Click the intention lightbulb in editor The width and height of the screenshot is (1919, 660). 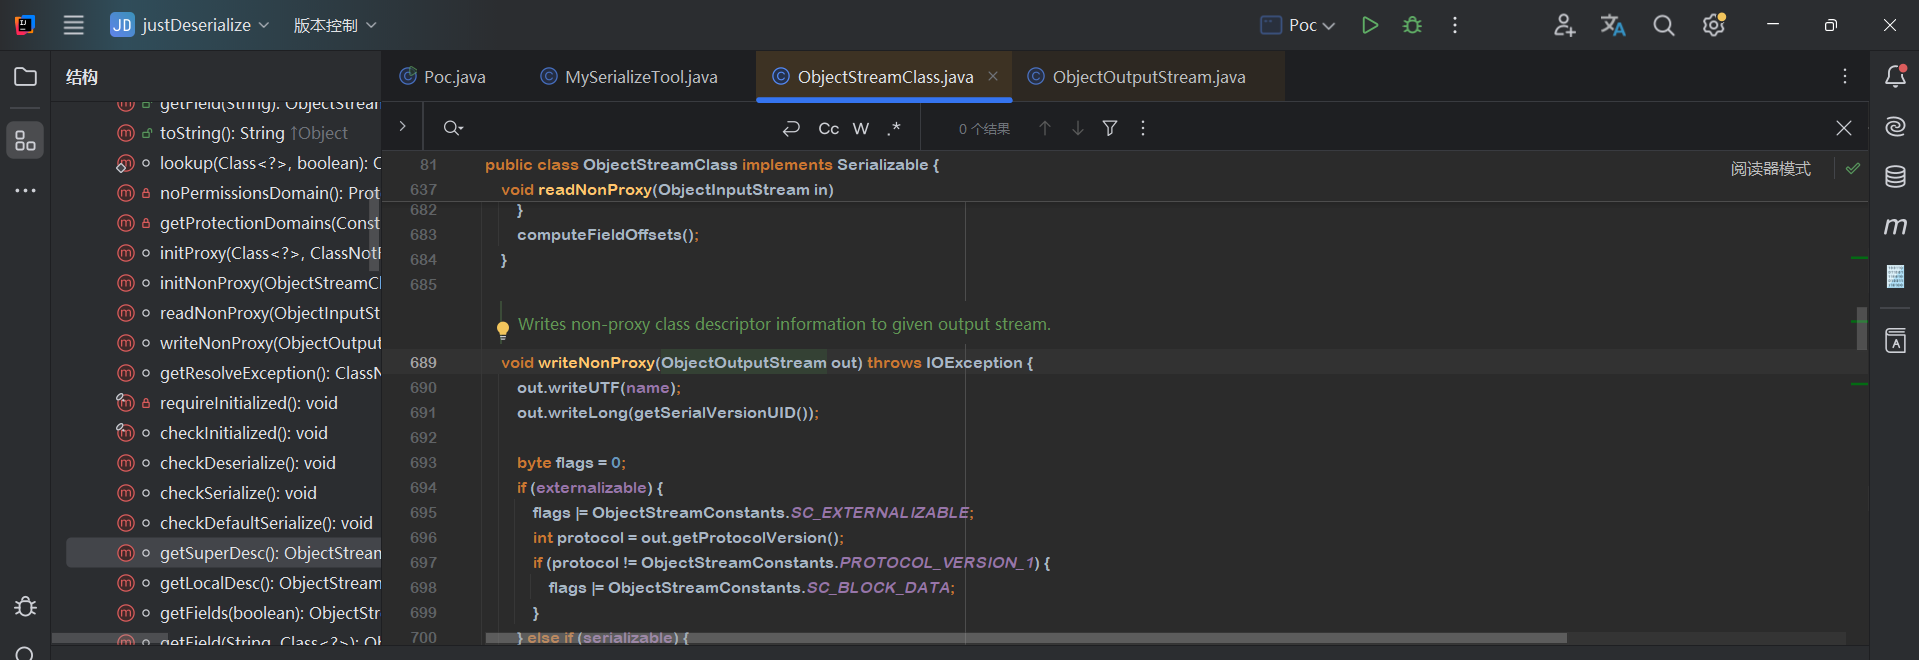(503, 329)
